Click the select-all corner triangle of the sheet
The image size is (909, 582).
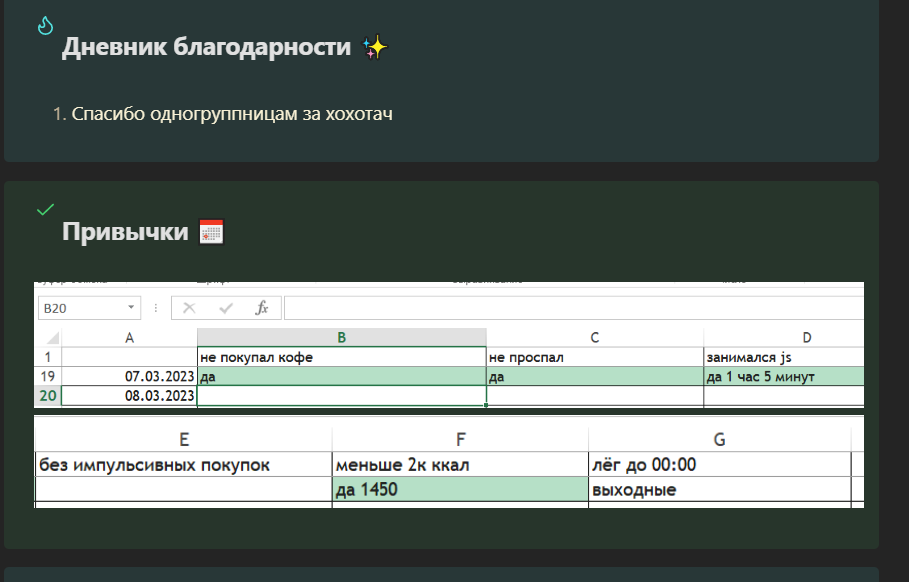[x=52, y=338]
